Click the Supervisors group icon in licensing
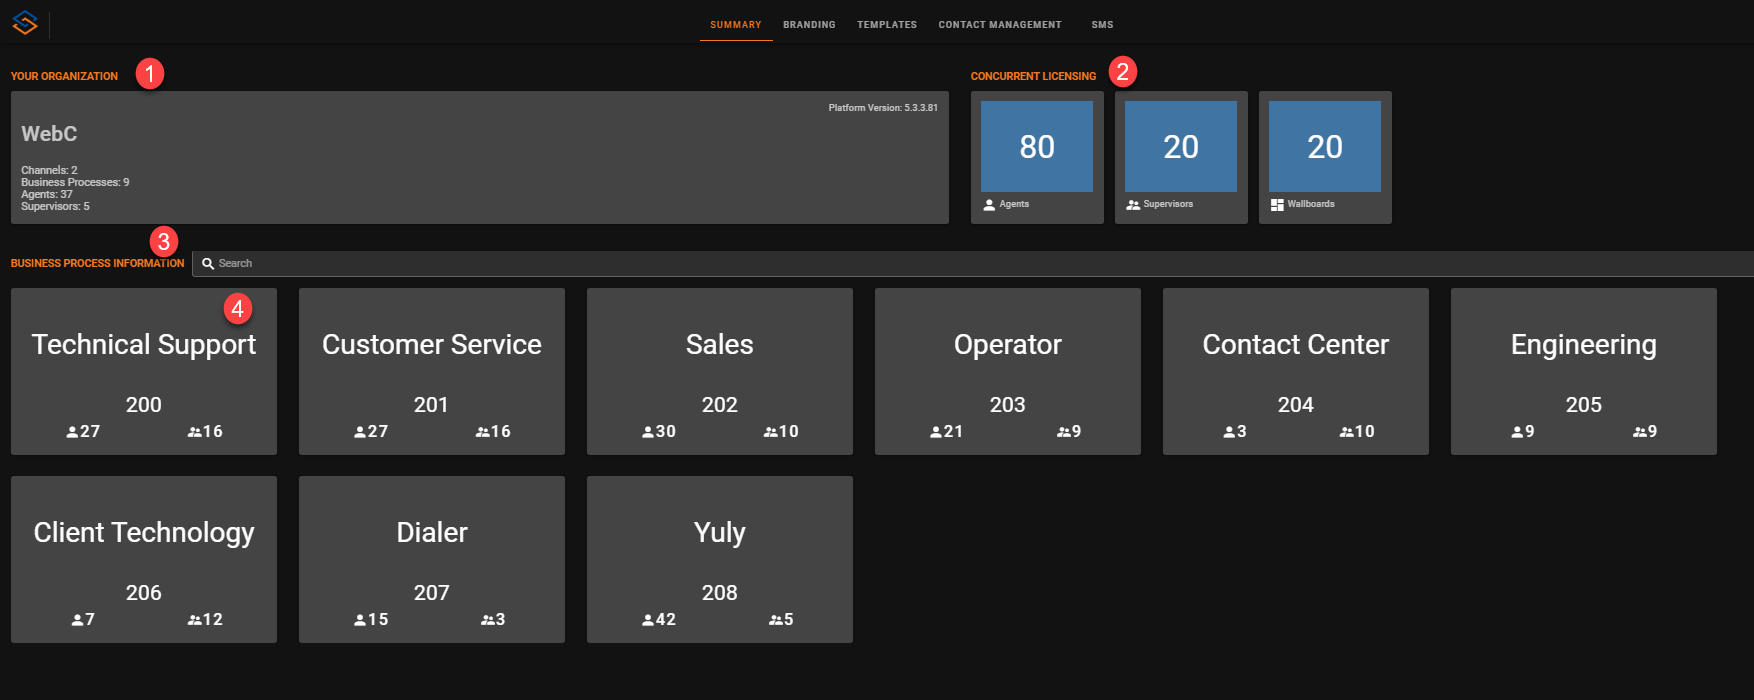 (x=1133, y=204)
